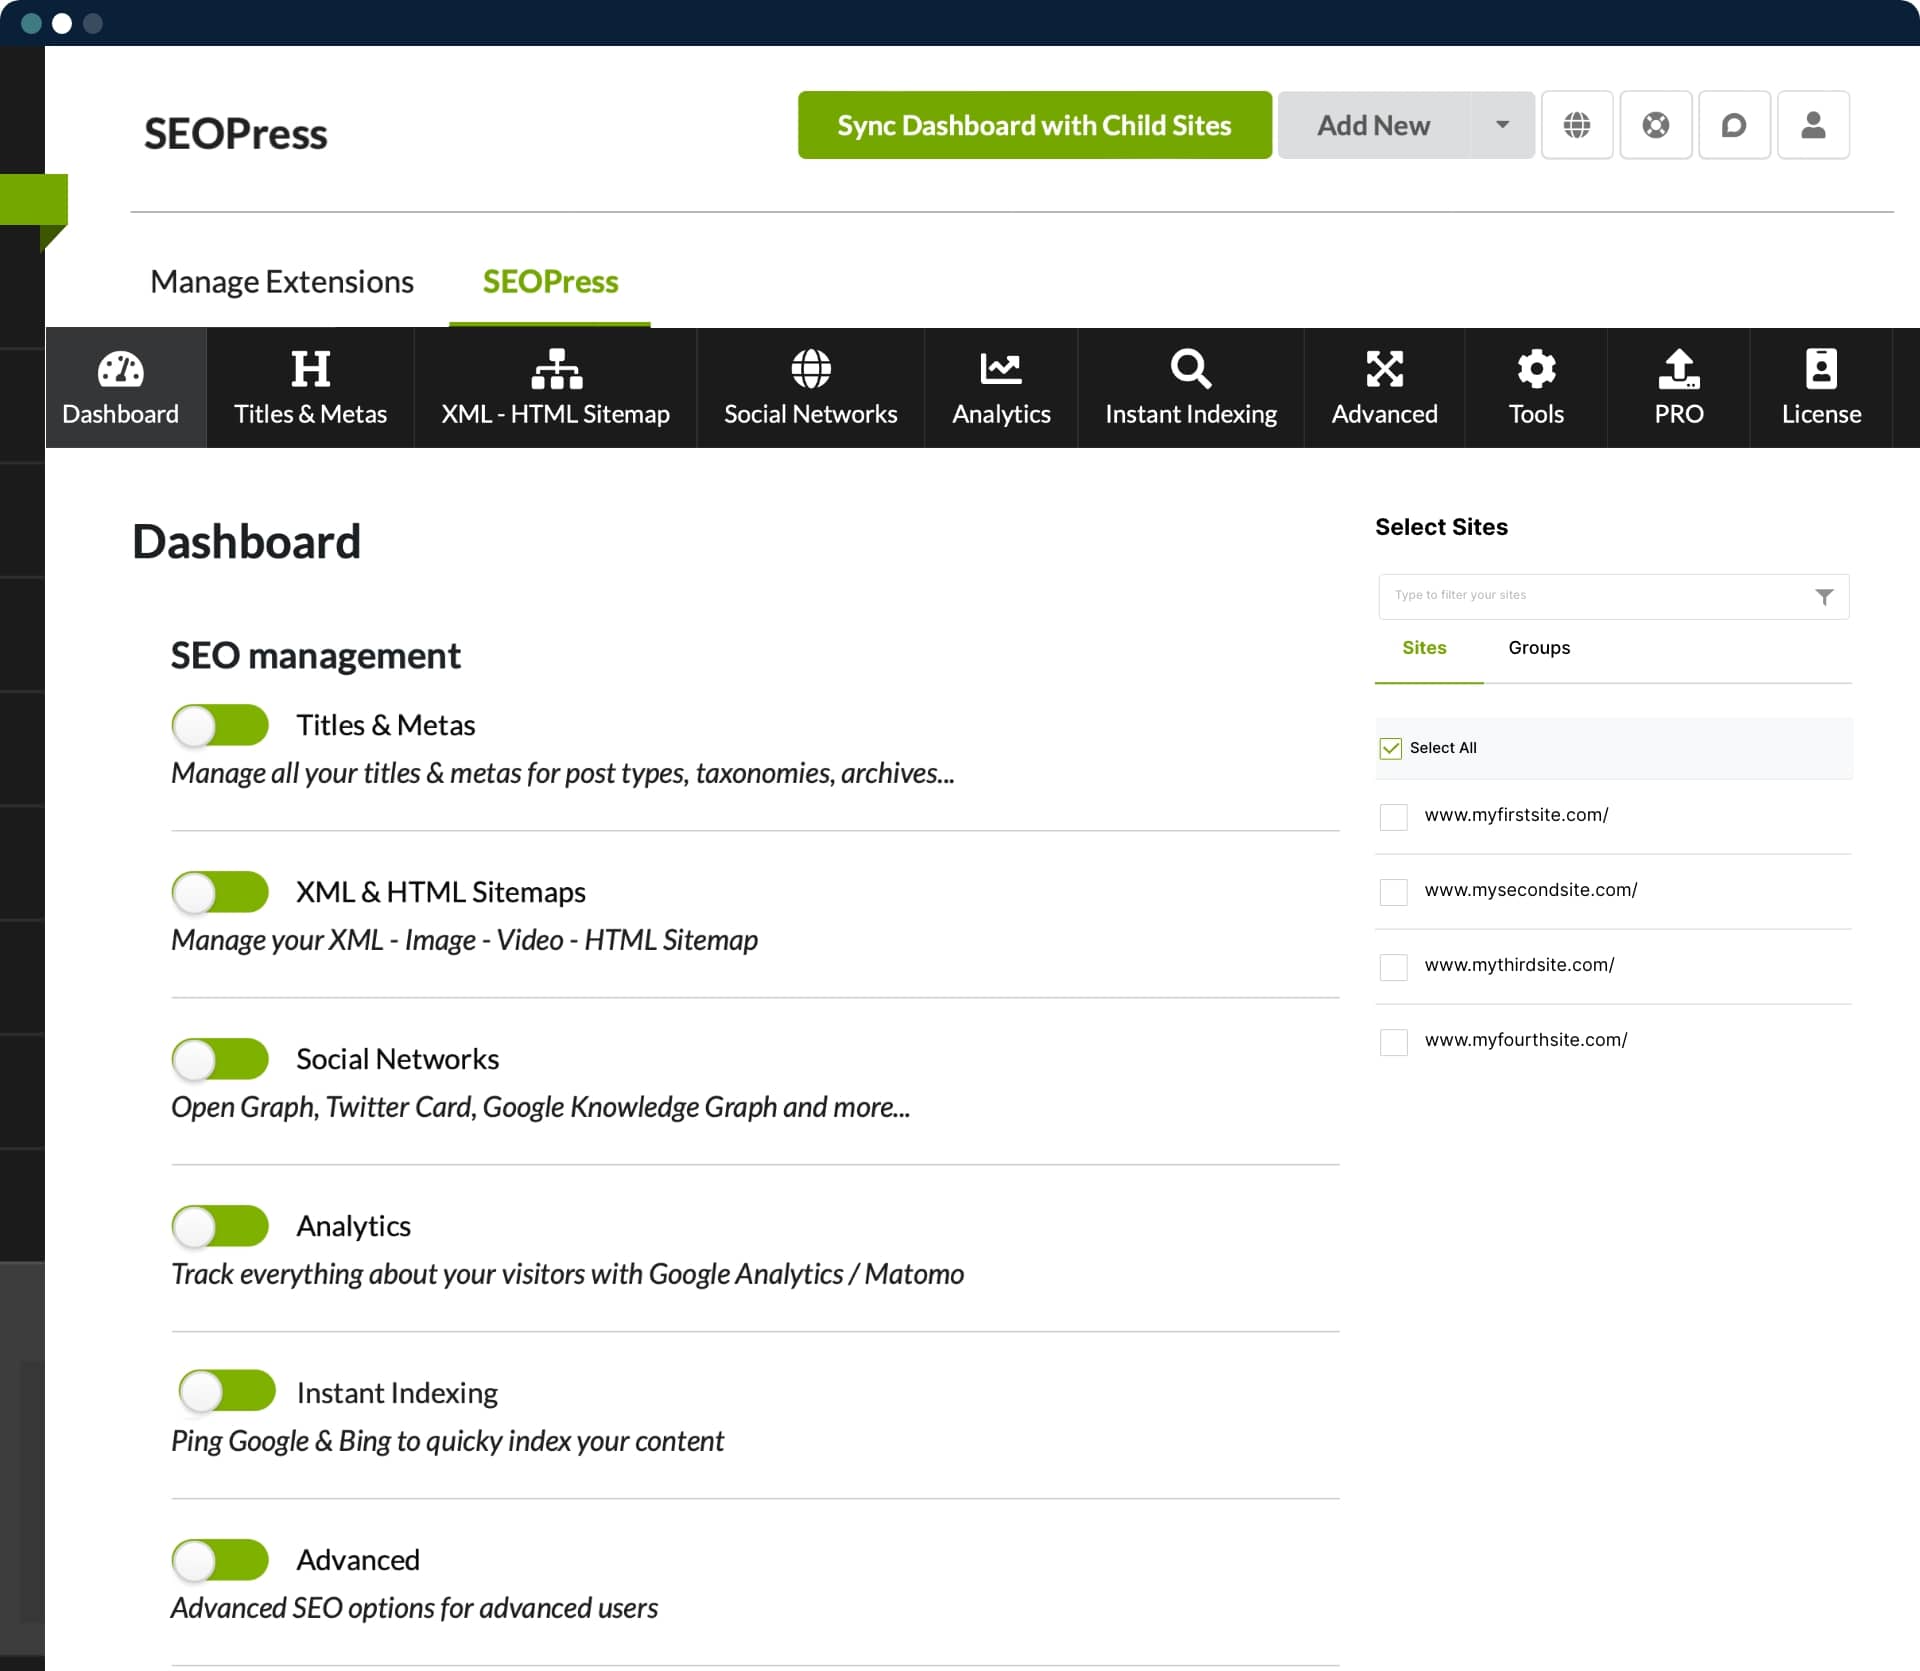The width and height of the screenshot is (1920, 1671).
Task: Open Instant Indexing magnifier icon
Action: coord(1191,369)
